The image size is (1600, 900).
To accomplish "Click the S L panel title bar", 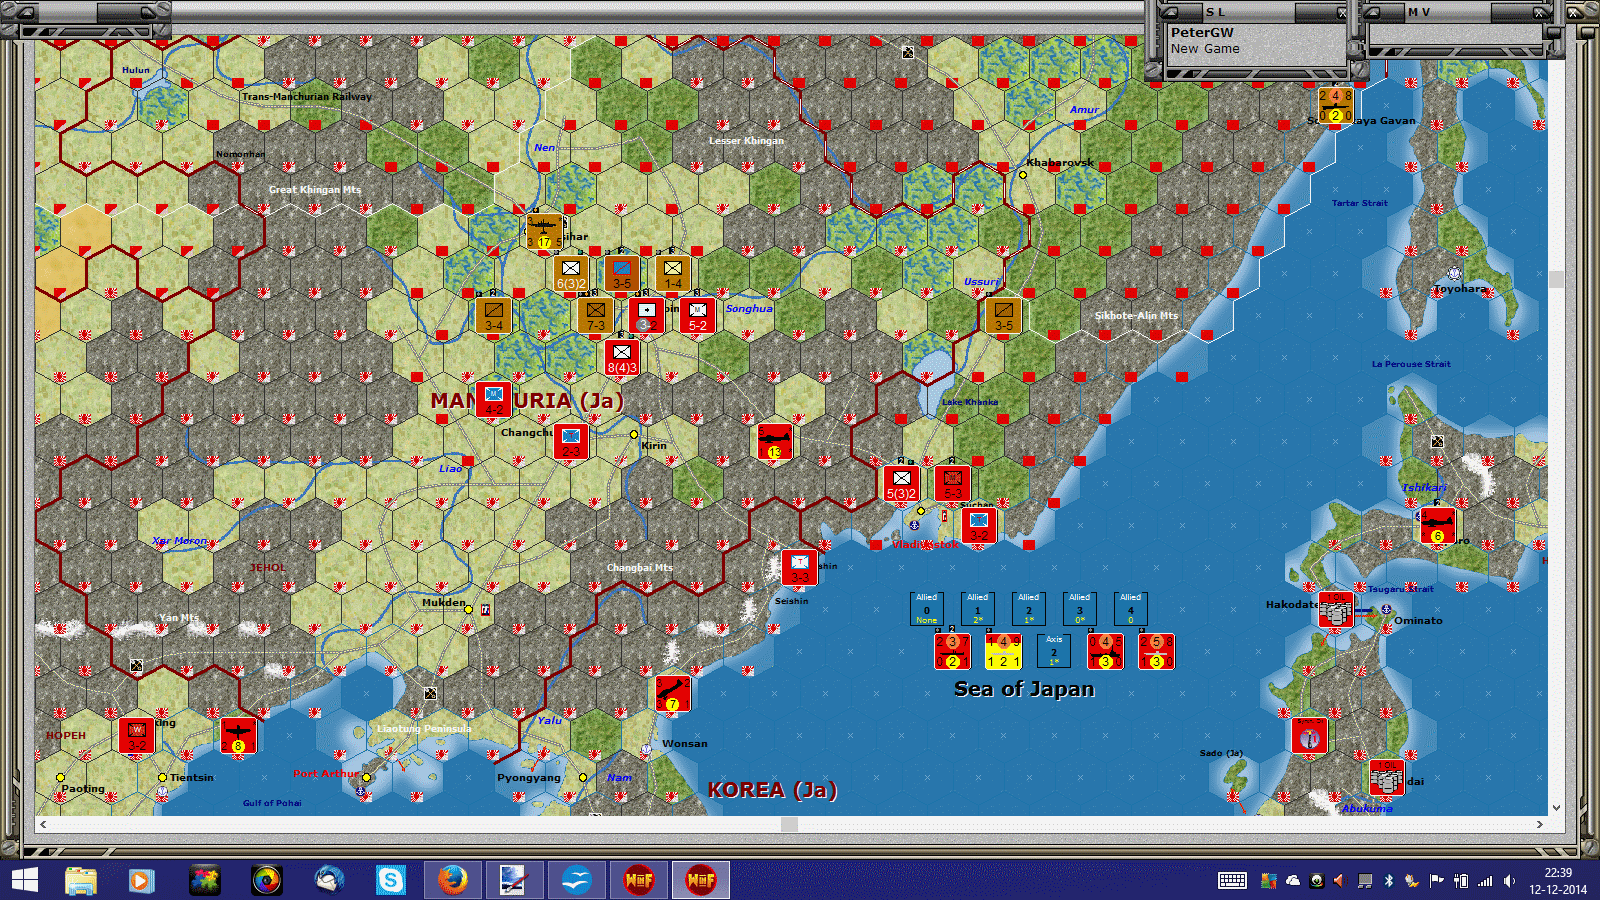I will coord(1257,12).
